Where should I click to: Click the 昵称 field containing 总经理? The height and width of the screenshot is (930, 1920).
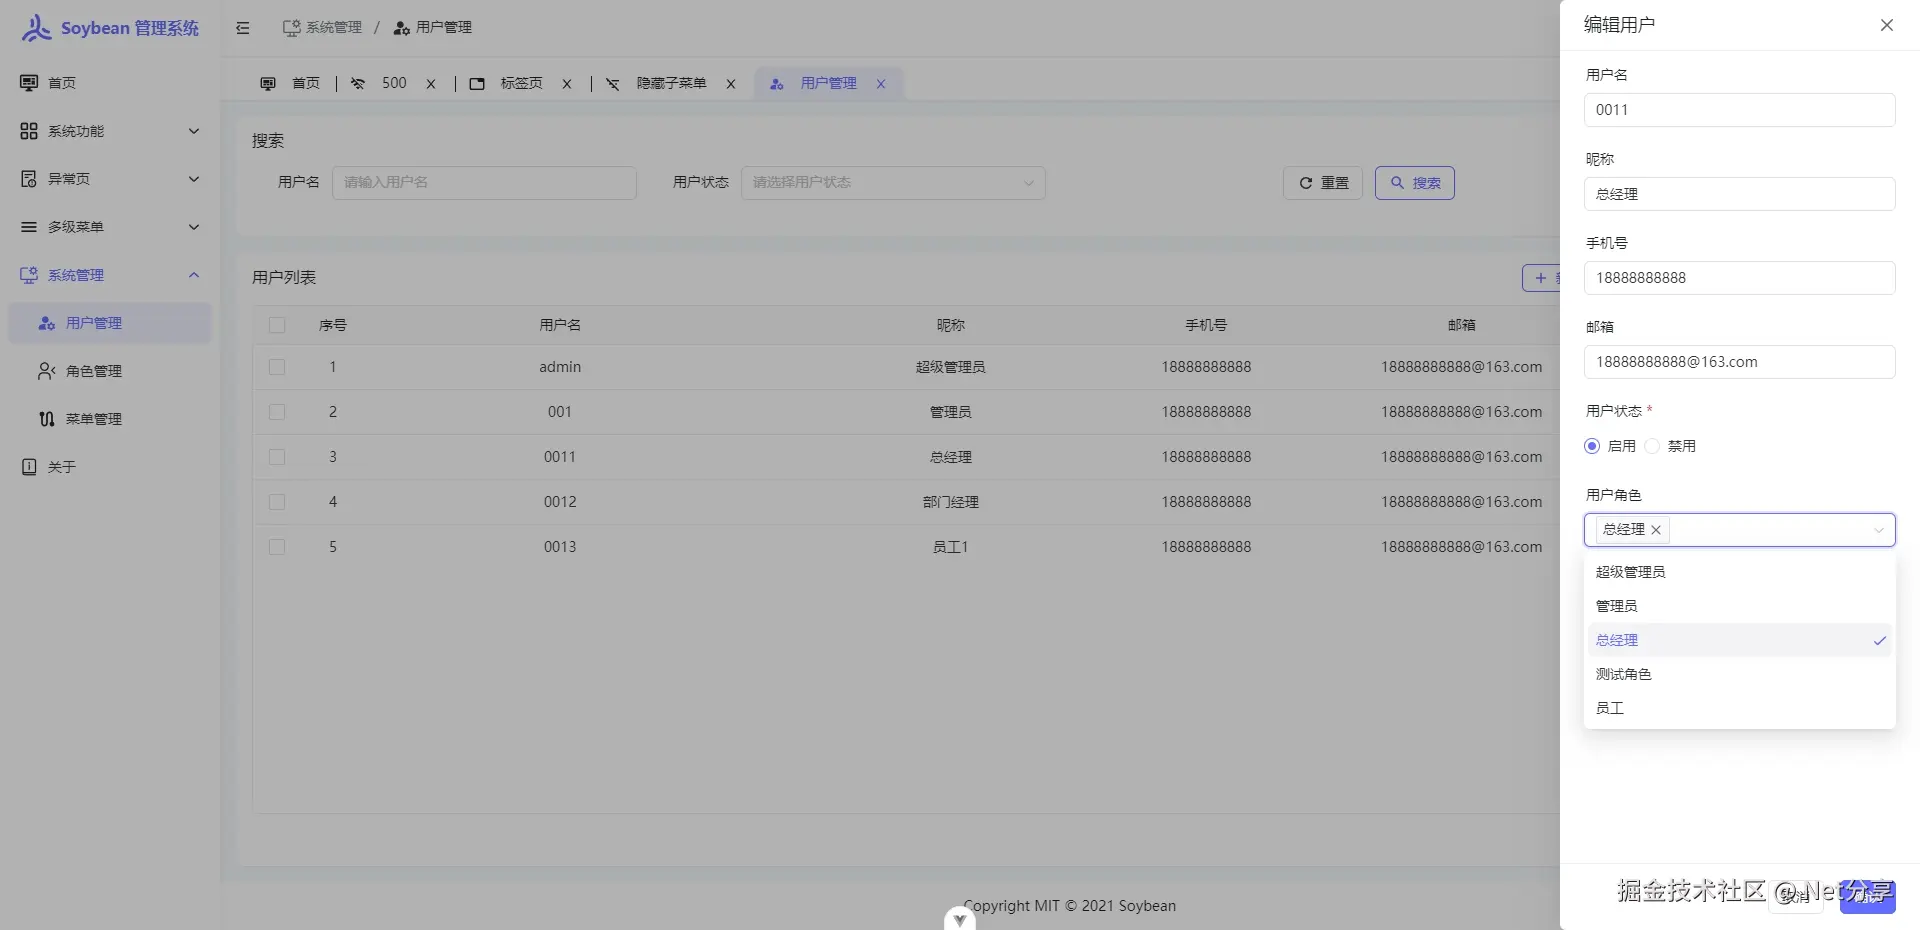click(x=1739, y=194)
